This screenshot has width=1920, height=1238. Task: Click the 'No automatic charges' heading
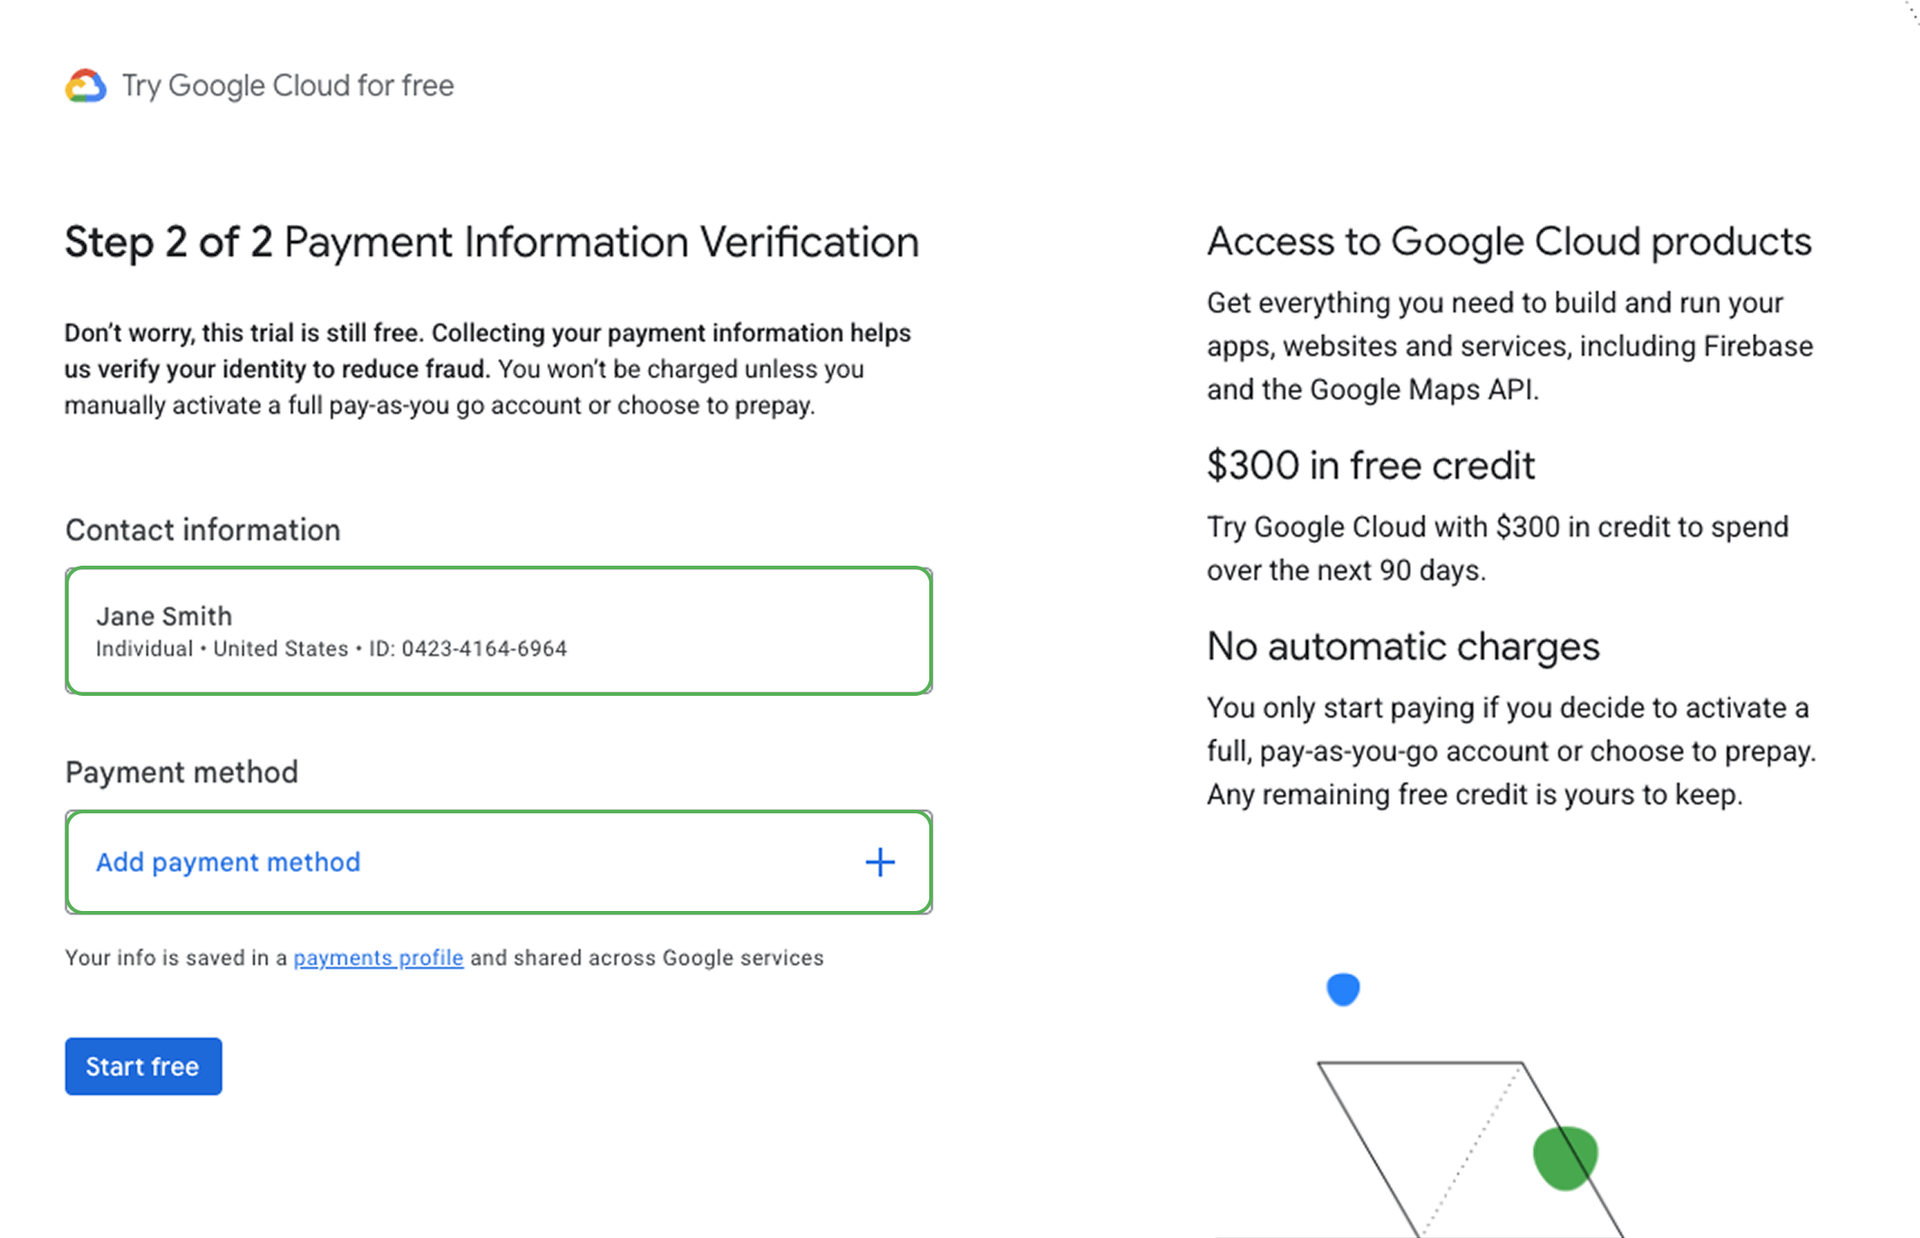coord(1403,647)
